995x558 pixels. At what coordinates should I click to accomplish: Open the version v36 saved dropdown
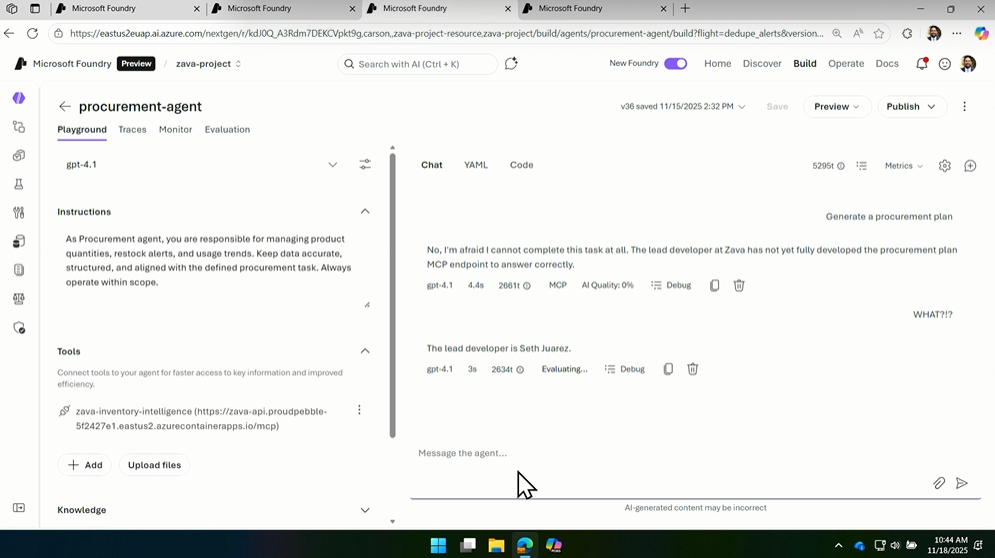[x=683, y=107]
